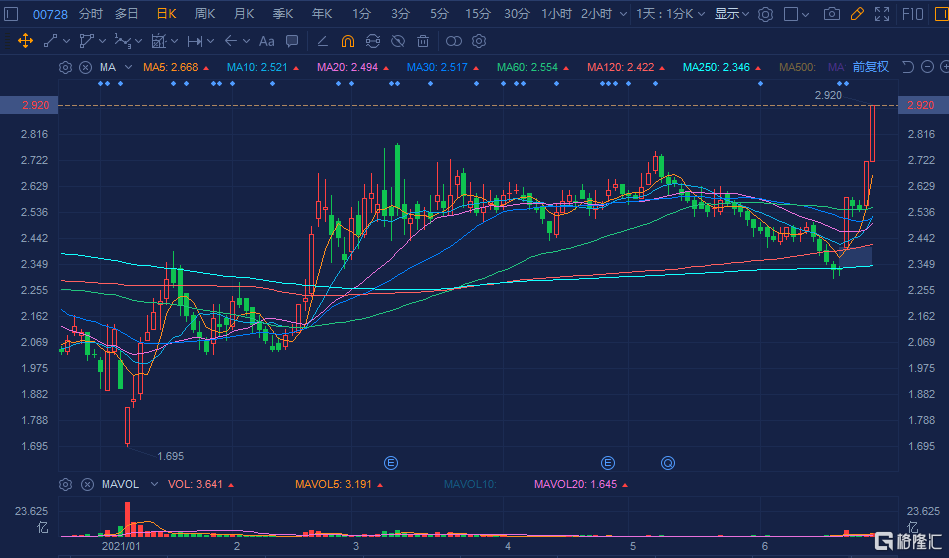Viewport: 949px width, 558px height.
Task: Open F10 company info
Action: tap(913, 14)
